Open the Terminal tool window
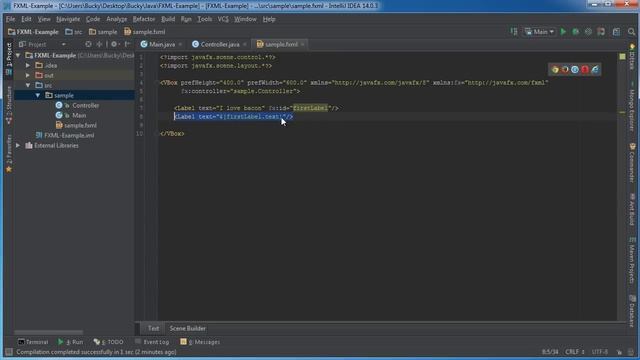640x360 pixels. coord(33,342)
